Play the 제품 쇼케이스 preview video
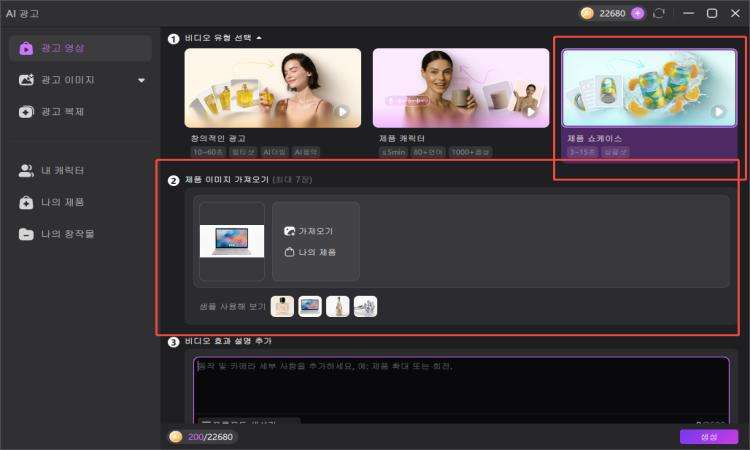 [x=717, y=111]
